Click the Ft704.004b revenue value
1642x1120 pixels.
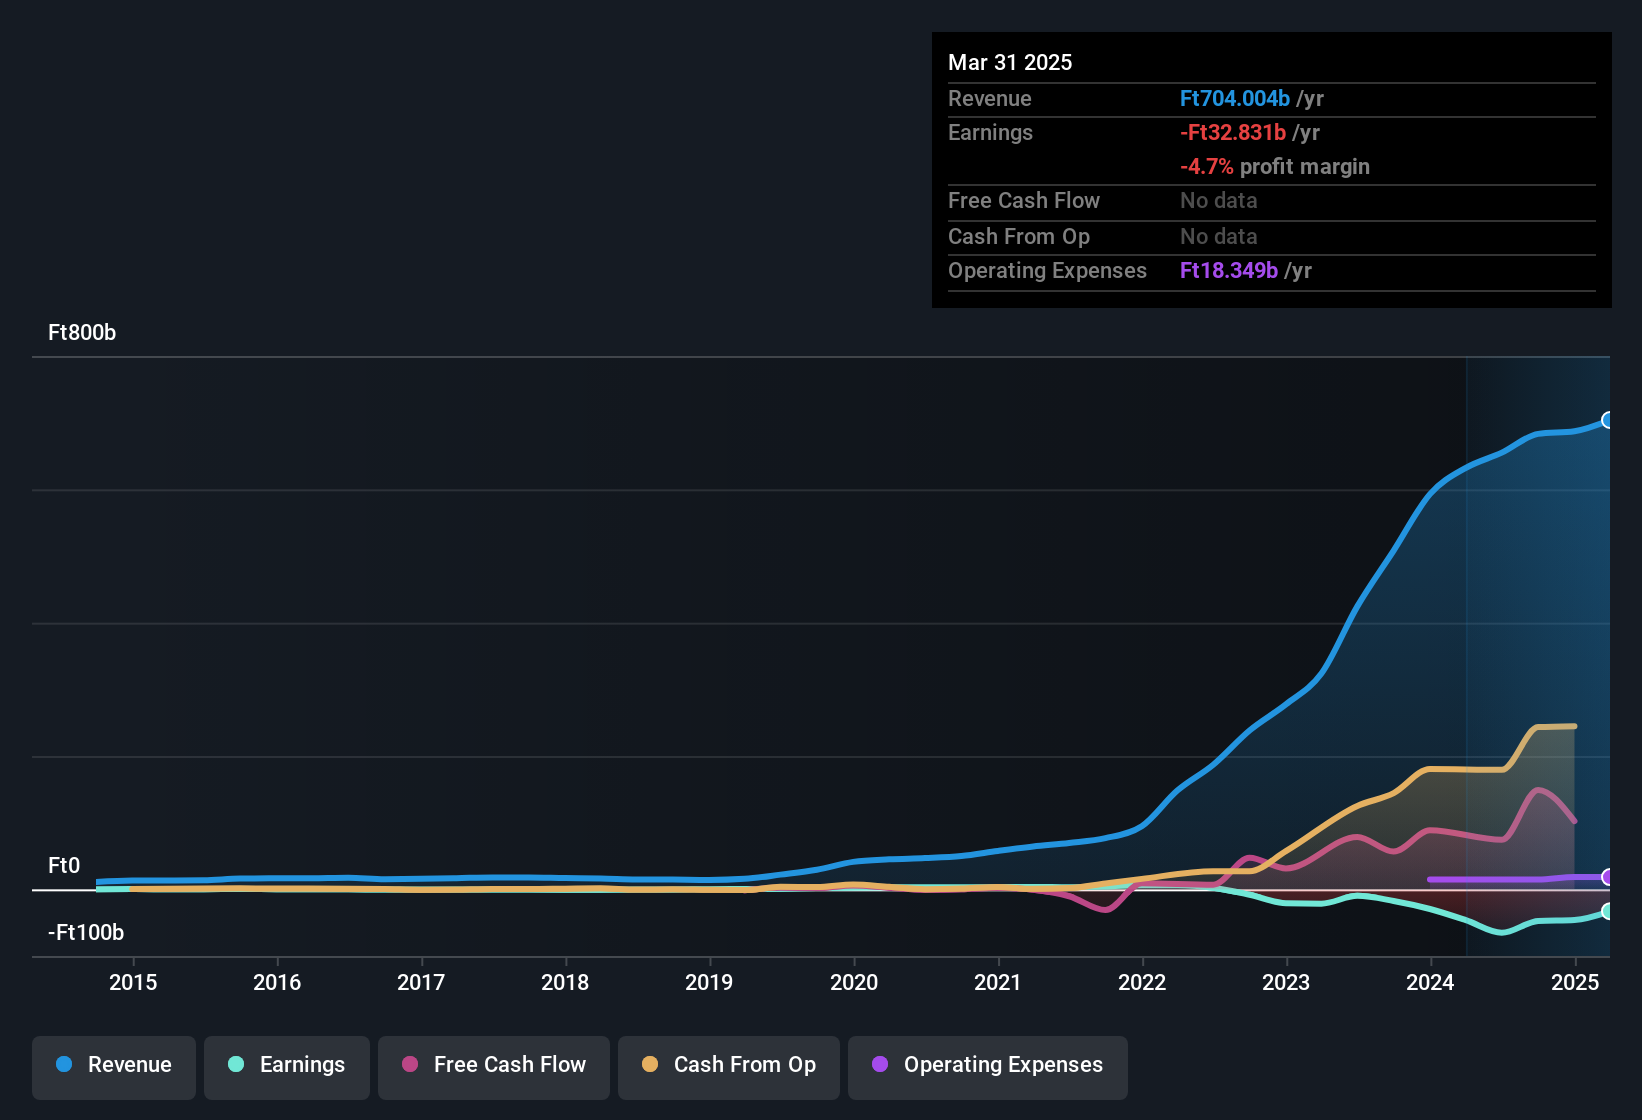point(1235,98)
